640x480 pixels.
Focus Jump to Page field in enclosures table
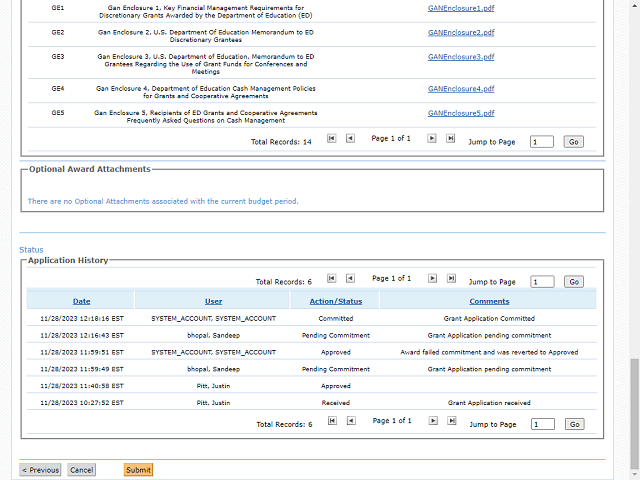[541, 142]
